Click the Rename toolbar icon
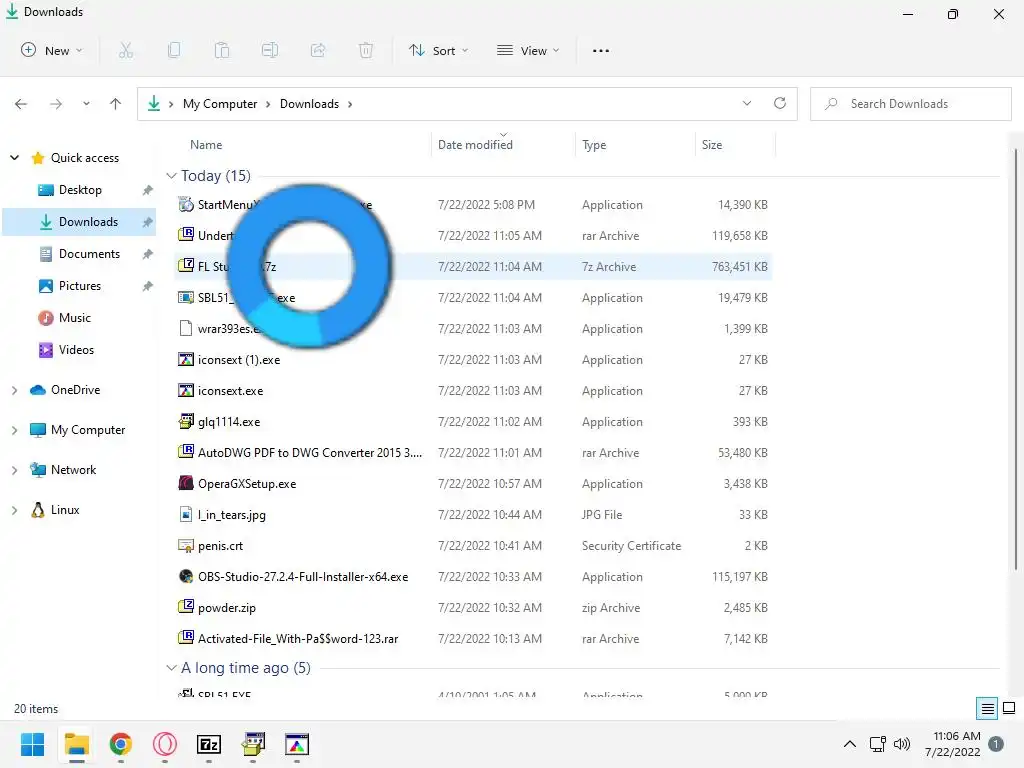 coord(270,50)
